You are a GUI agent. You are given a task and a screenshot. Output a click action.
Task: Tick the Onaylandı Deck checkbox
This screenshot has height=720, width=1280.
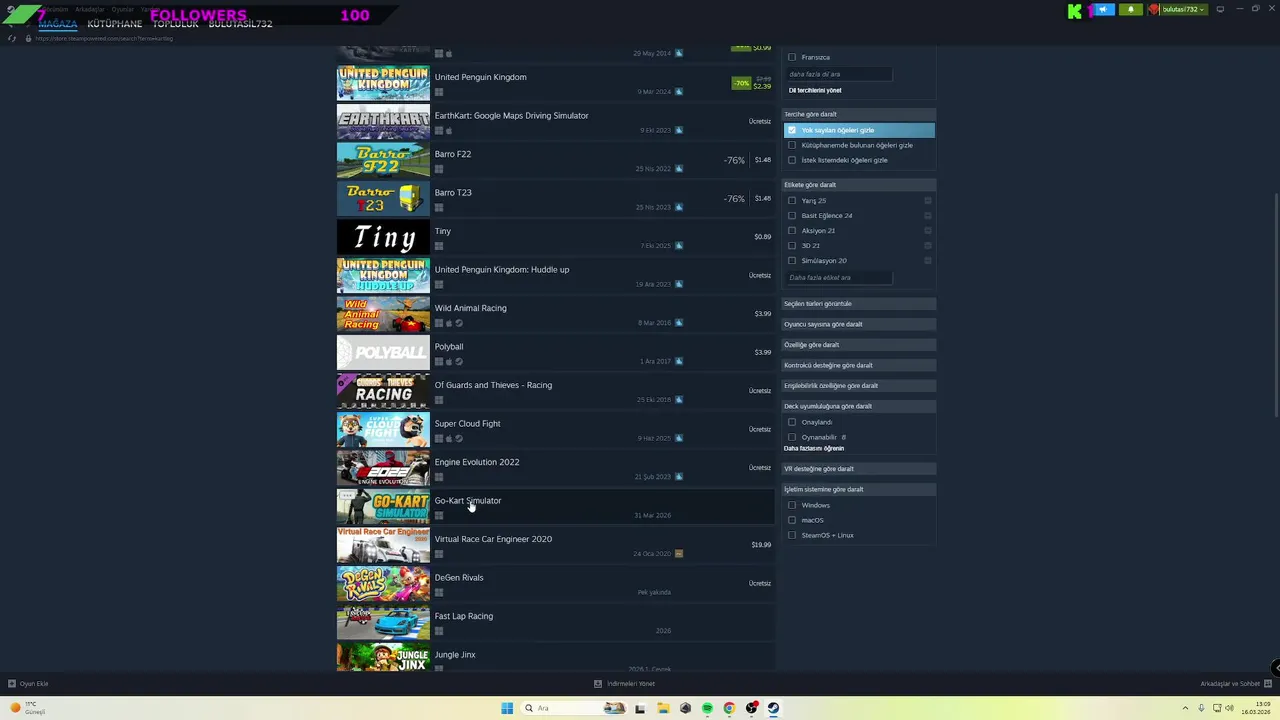[792, 422]
